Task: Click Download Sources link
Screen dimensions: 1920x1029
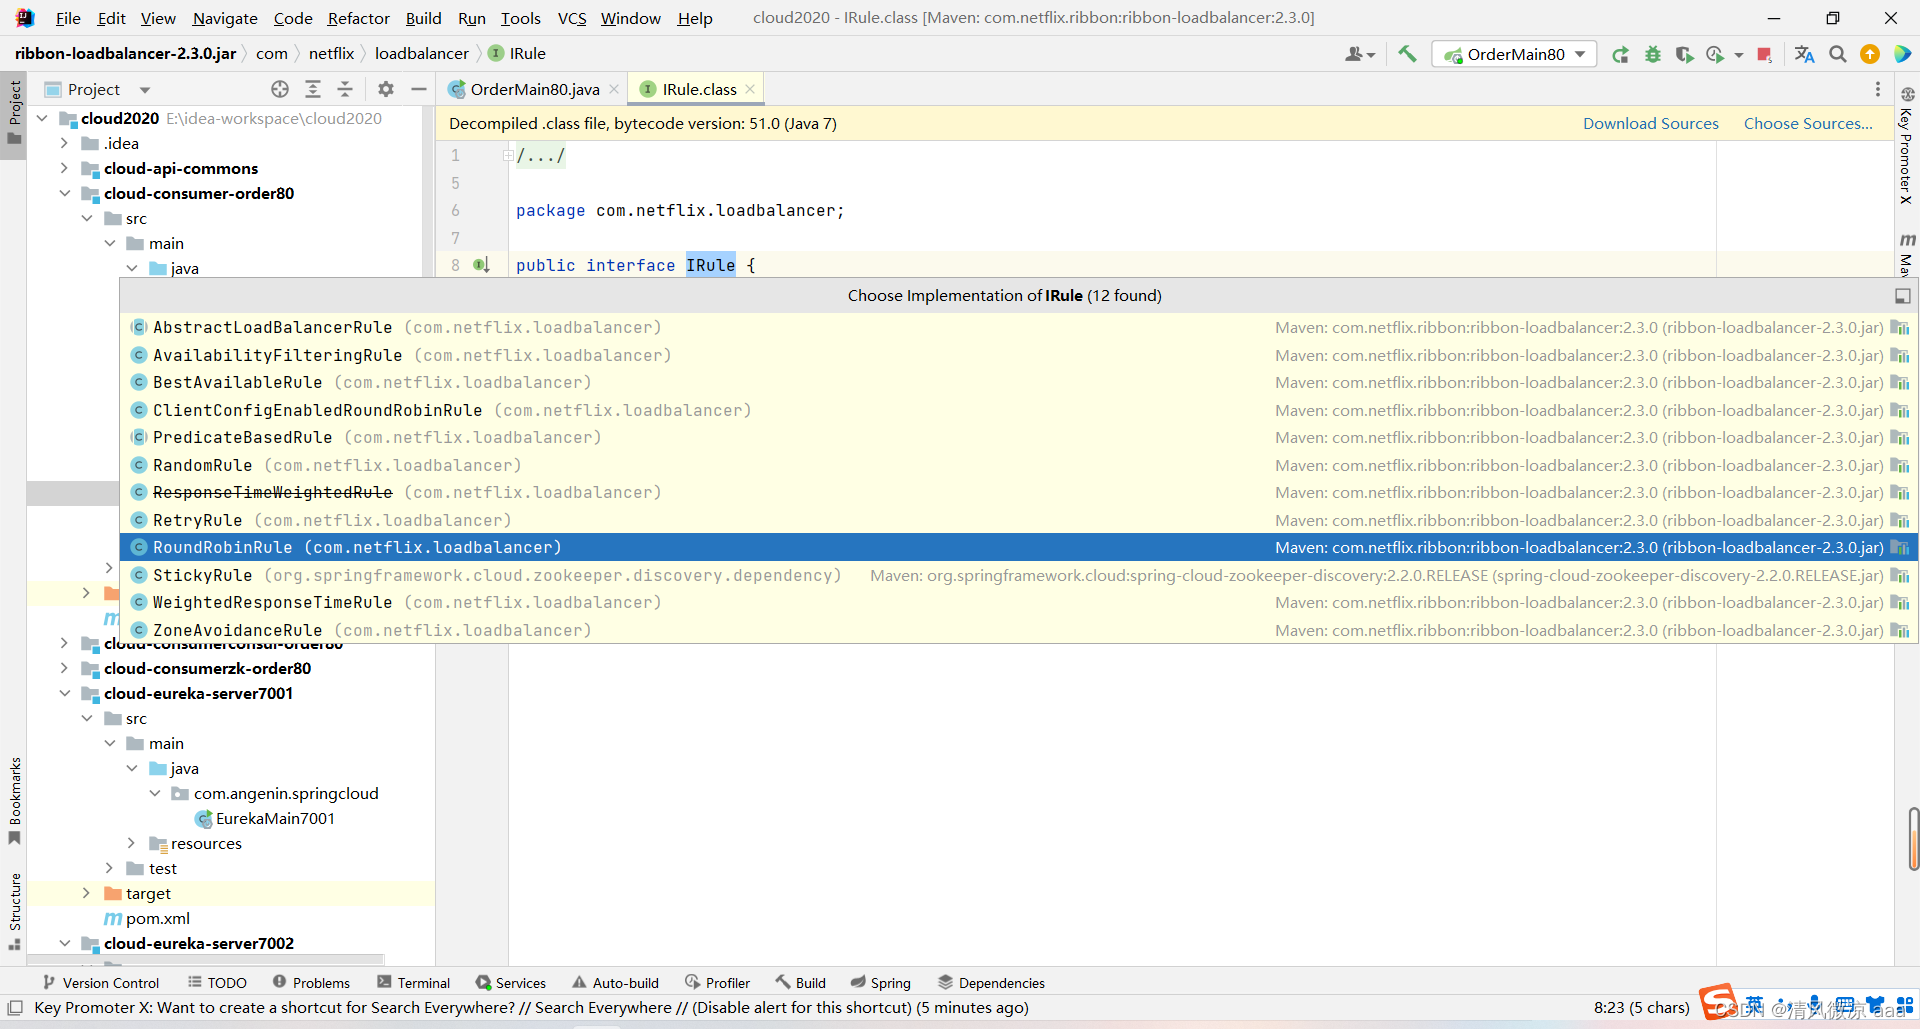Action: 1650,123
